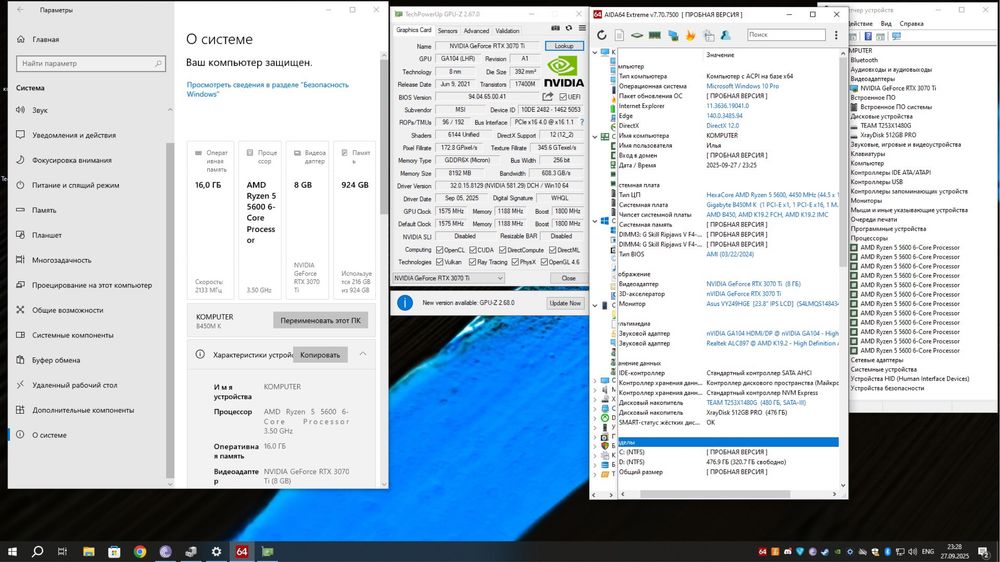
Task: Click the AIDA64 motherboard chip toolbar icon
Action: [x=636, y=36]
